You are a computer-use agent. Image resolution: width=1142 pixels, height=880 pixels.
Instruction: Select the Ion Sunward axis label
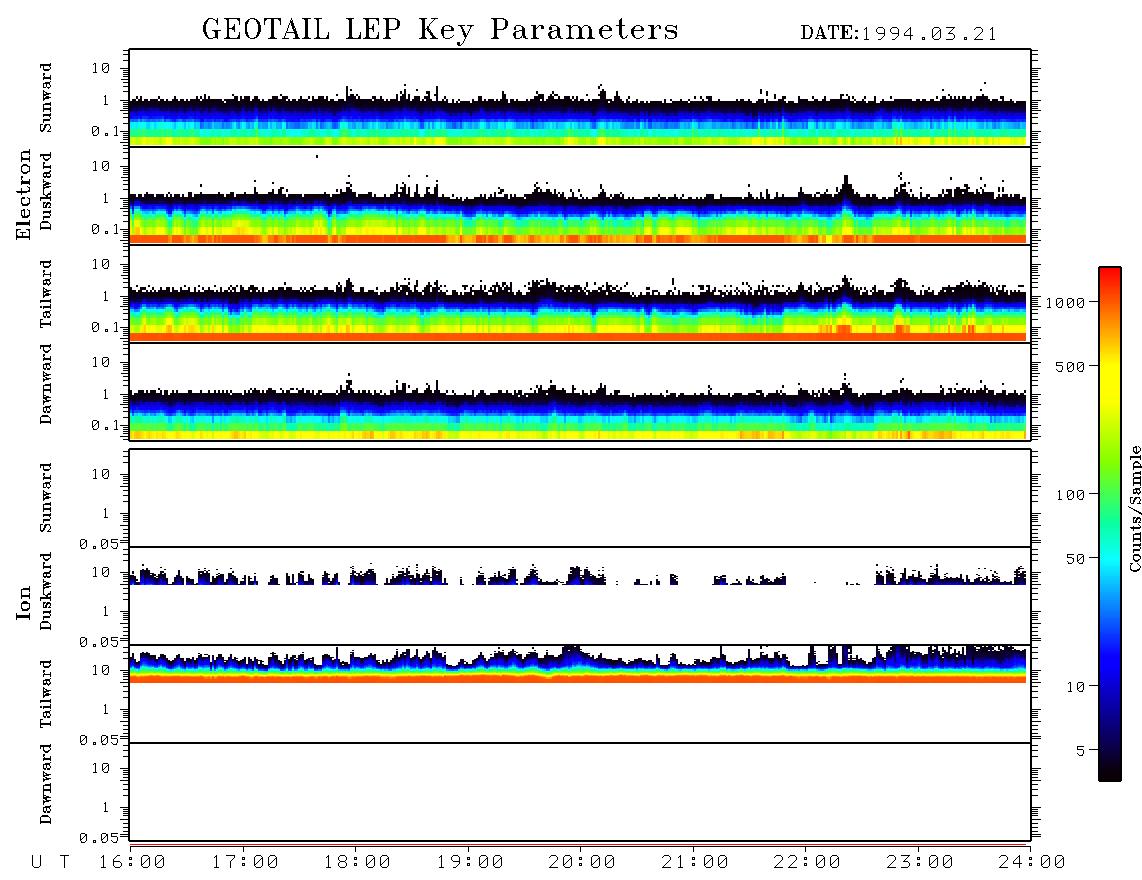tap(46, 498)
